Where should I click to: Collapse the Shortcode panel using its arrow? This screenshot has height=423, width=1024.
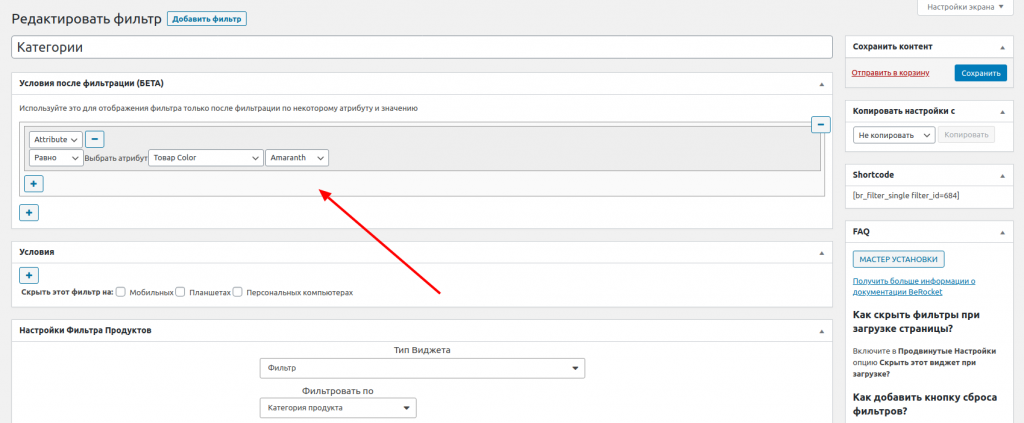pos(1001,173)
